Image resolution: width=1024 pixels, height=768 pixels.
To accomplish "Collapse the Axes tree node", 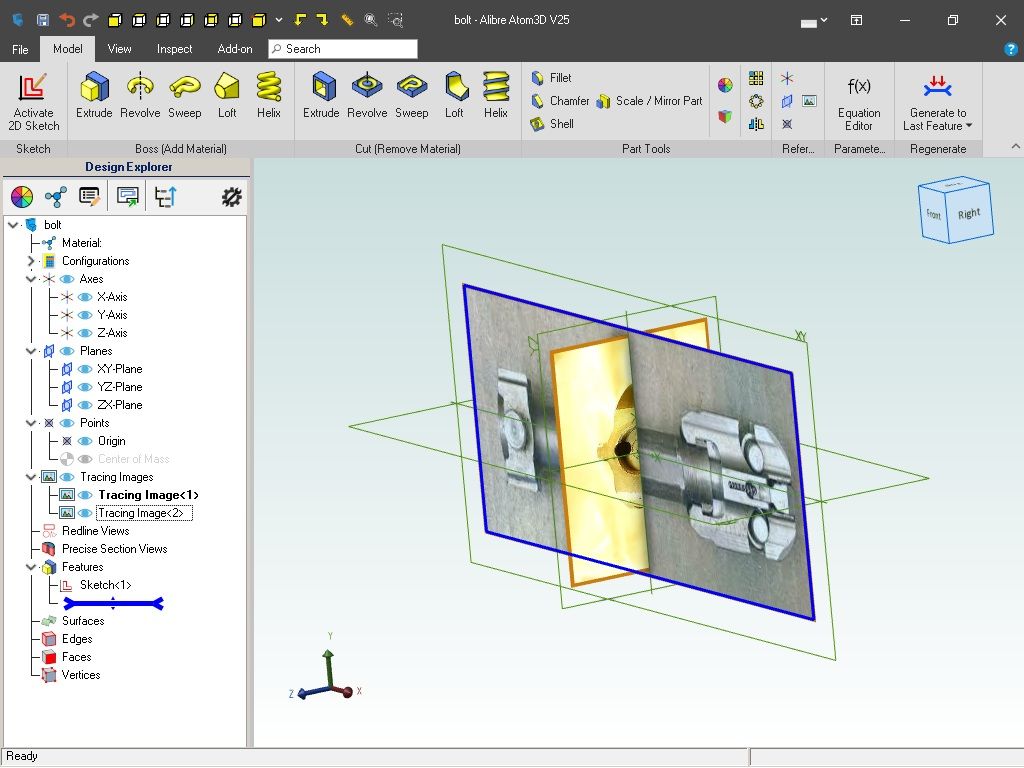I will [x=31, y=279].
